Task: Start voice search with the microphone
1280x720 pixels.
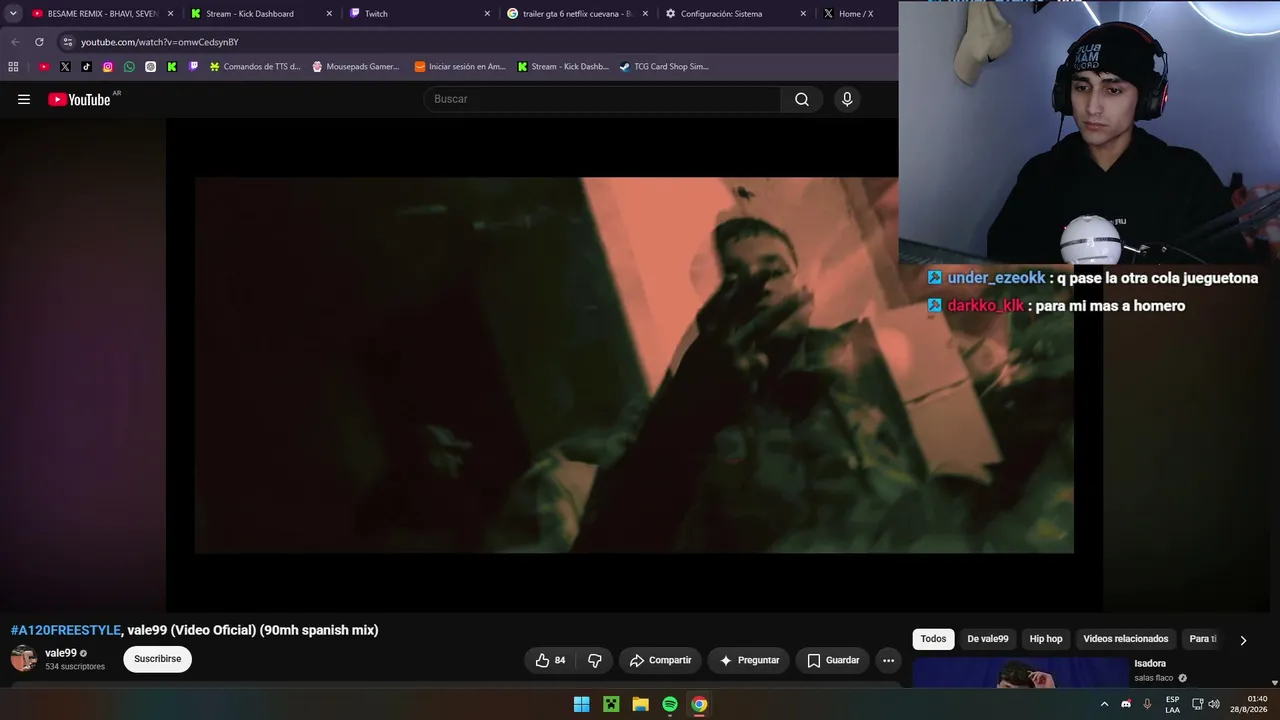Action: click(847, 99)
